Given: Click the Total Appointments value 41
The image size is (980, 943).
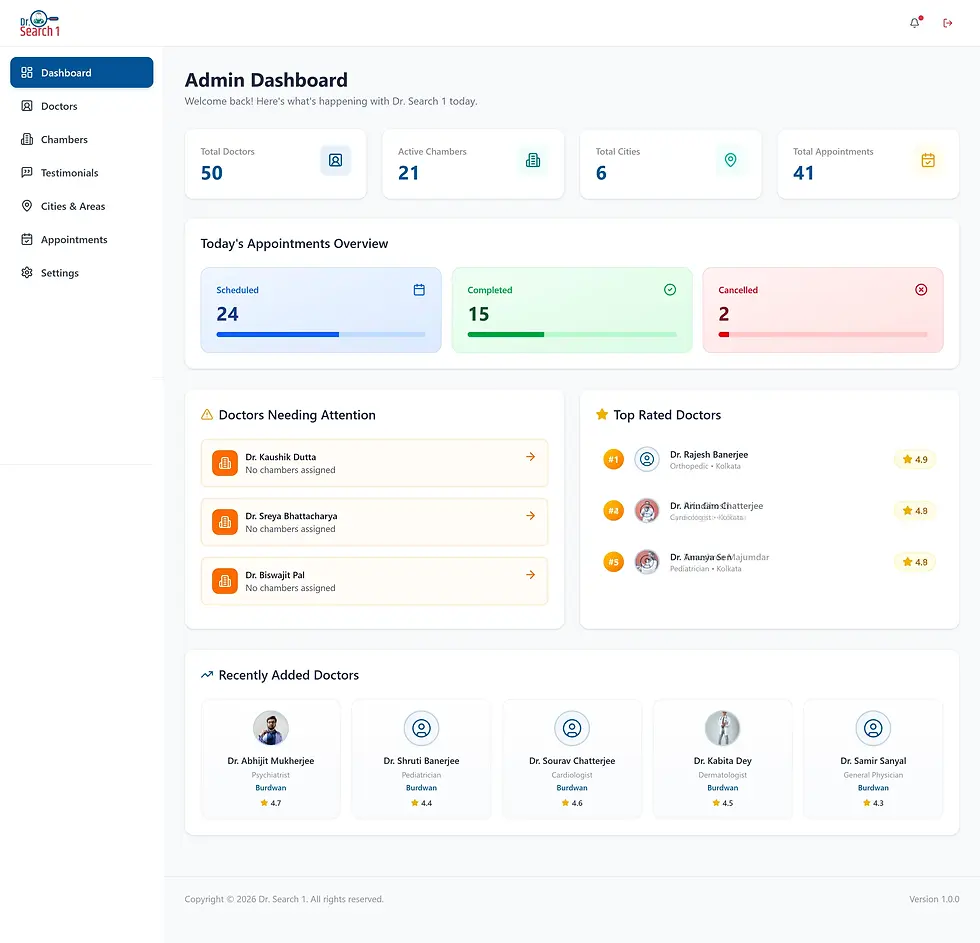Looking at the screenshot, I should [804, 173].
